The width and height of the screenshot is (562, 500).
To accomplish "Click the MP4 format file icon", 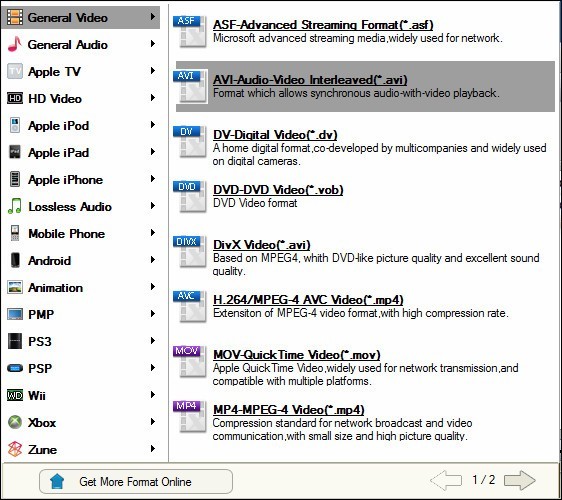I will click(190, 416).
